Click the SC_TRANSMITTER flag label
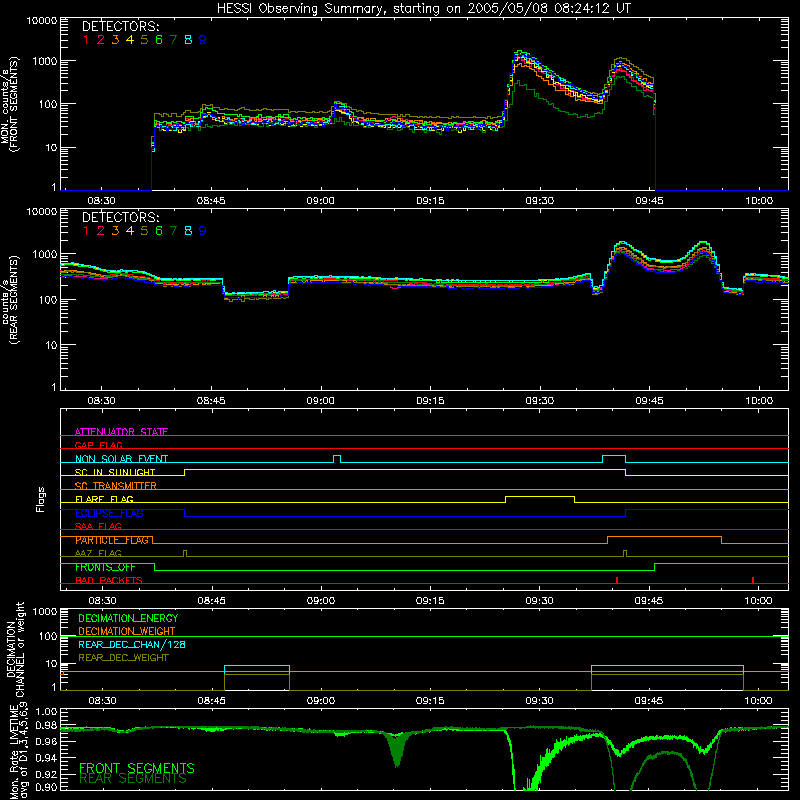800x800 pixels. tap(115, 485)
